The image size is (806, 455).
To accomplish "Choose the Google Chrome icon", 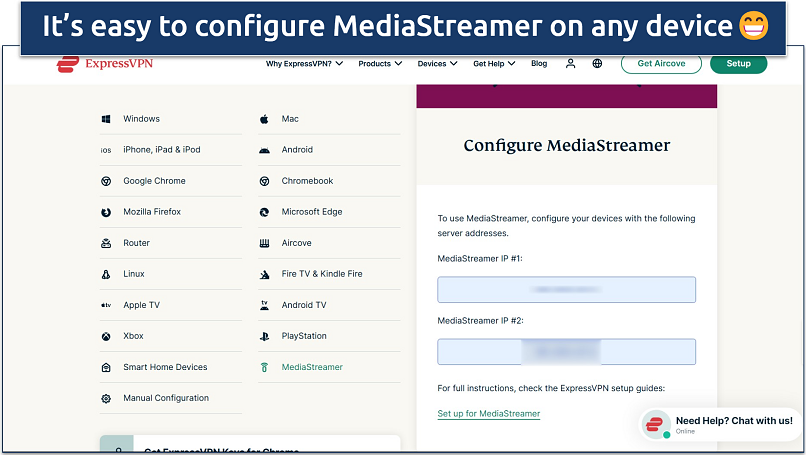I will pyautogui.click(x=106, y=181).
